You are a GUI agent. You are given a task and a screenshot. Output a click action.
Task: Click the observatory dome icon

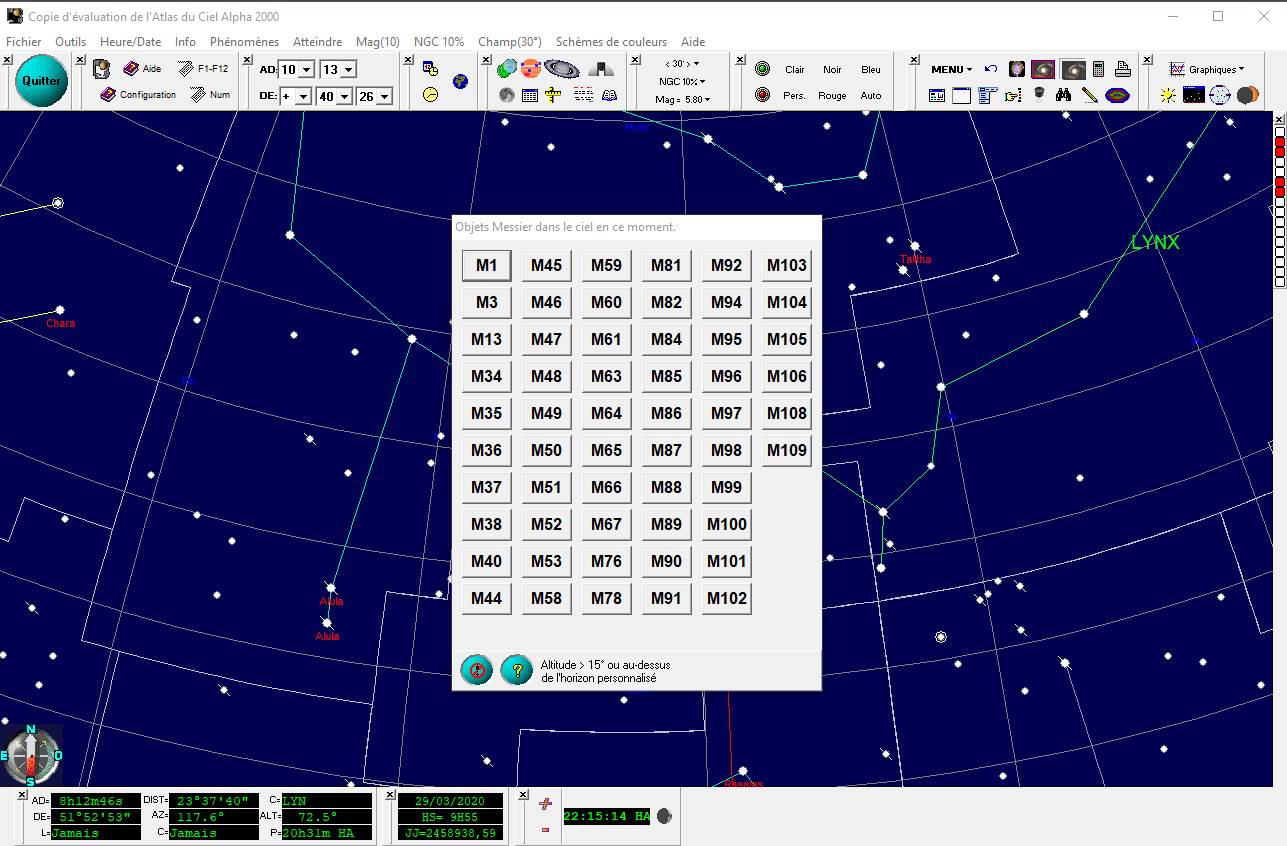[x=601, y=69]
